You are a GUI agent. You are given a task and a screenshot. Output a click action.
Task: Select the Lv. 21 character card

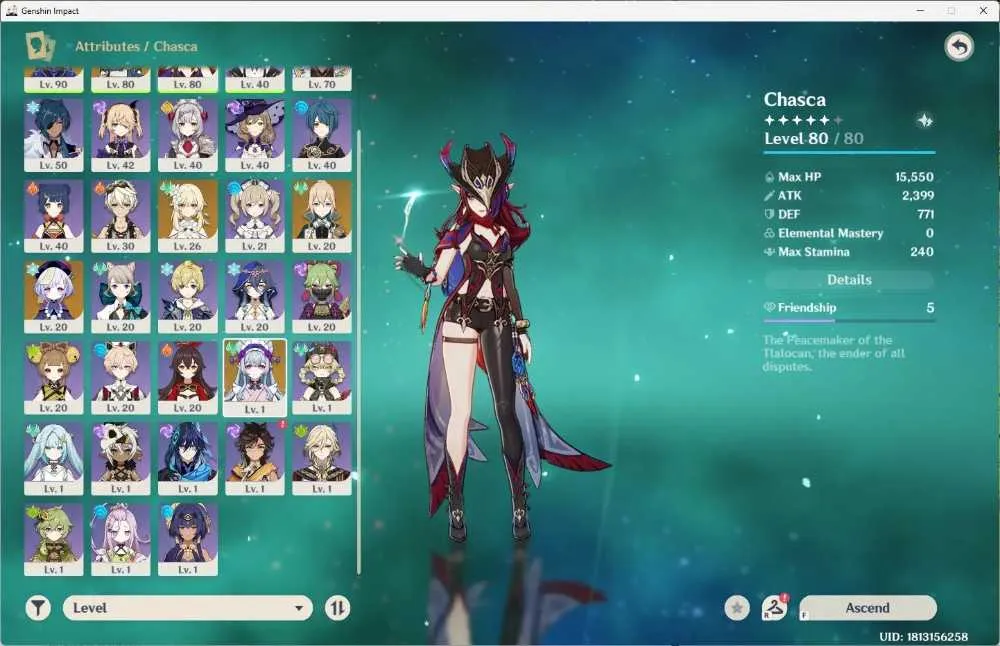[x=254, y=216]
